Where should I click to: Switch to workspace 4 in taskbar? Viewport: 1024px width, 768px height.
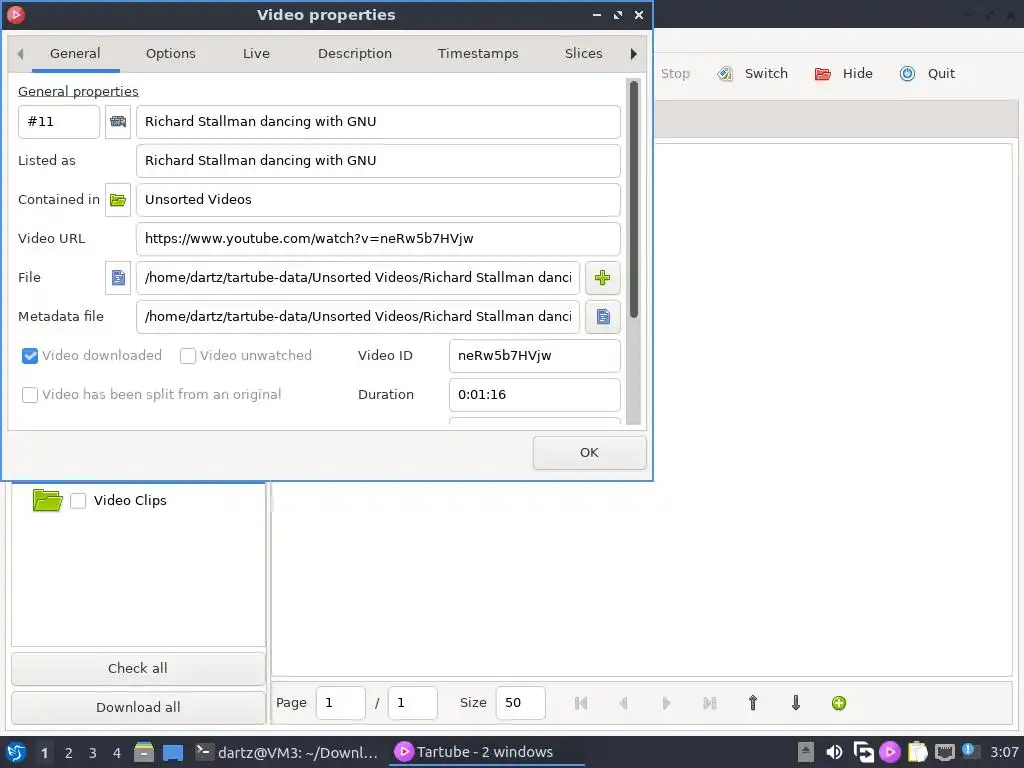(x=117, y=753)
